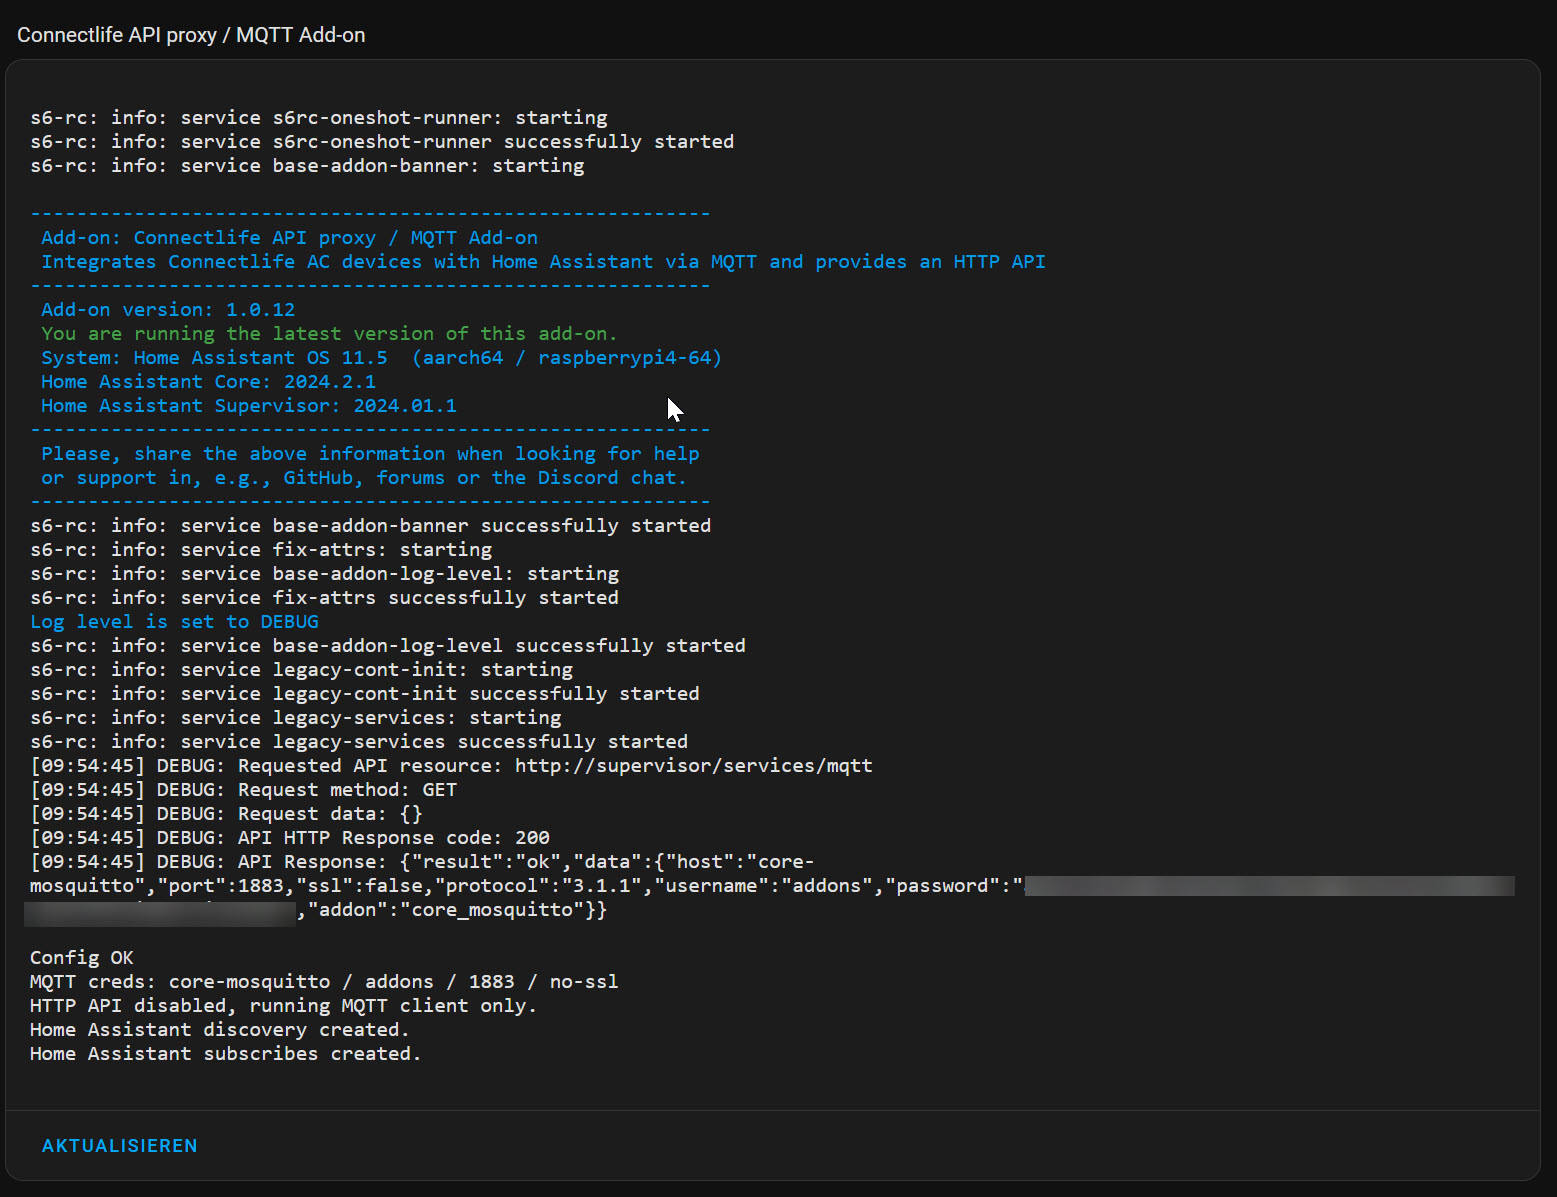Click the green latest version message

(x=329, y=334)
